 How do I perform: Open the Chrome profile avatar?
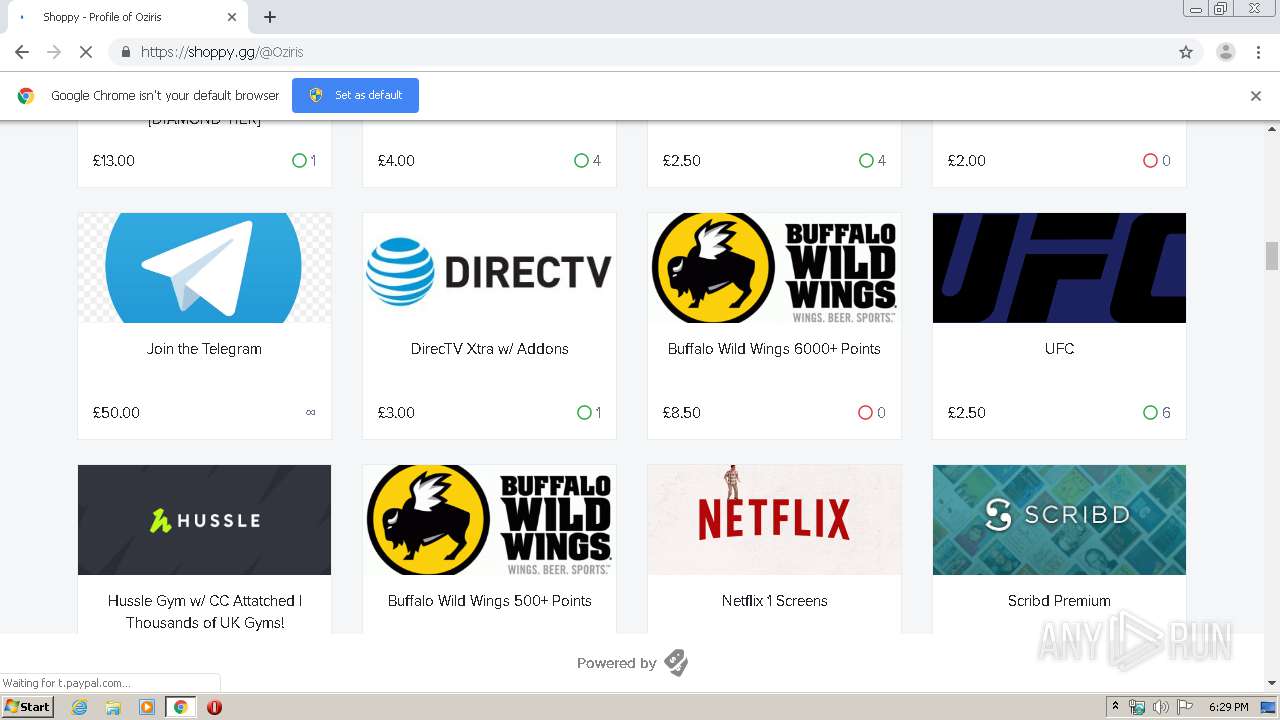[1226, 52]
